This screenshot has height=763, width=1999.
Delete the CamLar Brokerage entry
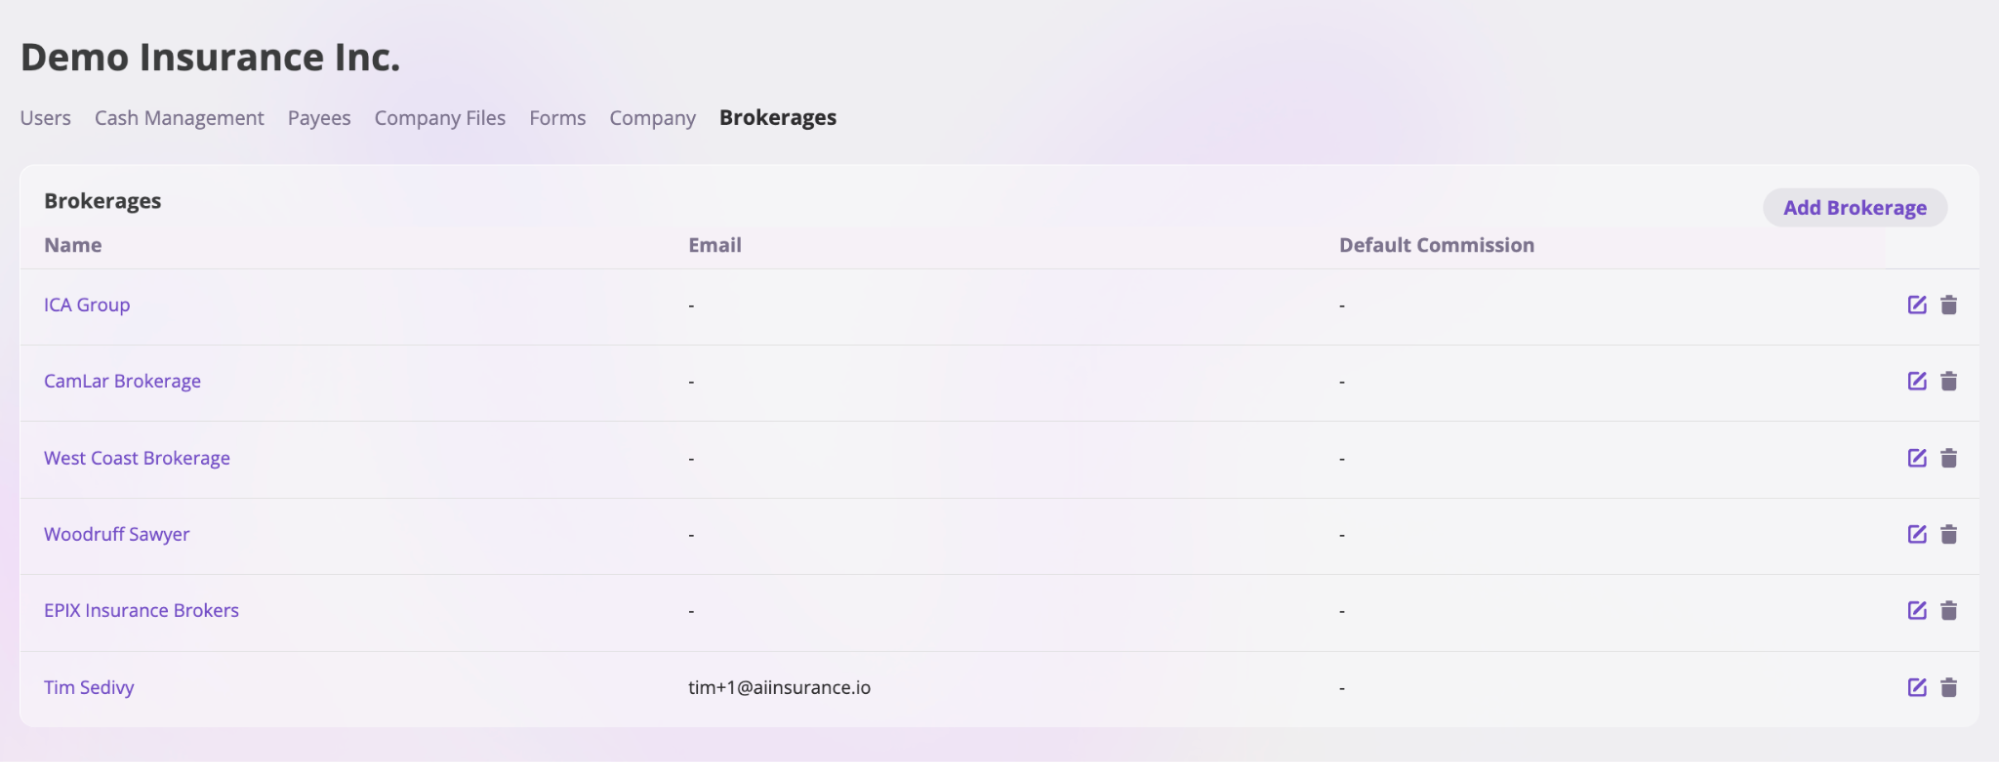point(1948,381)
